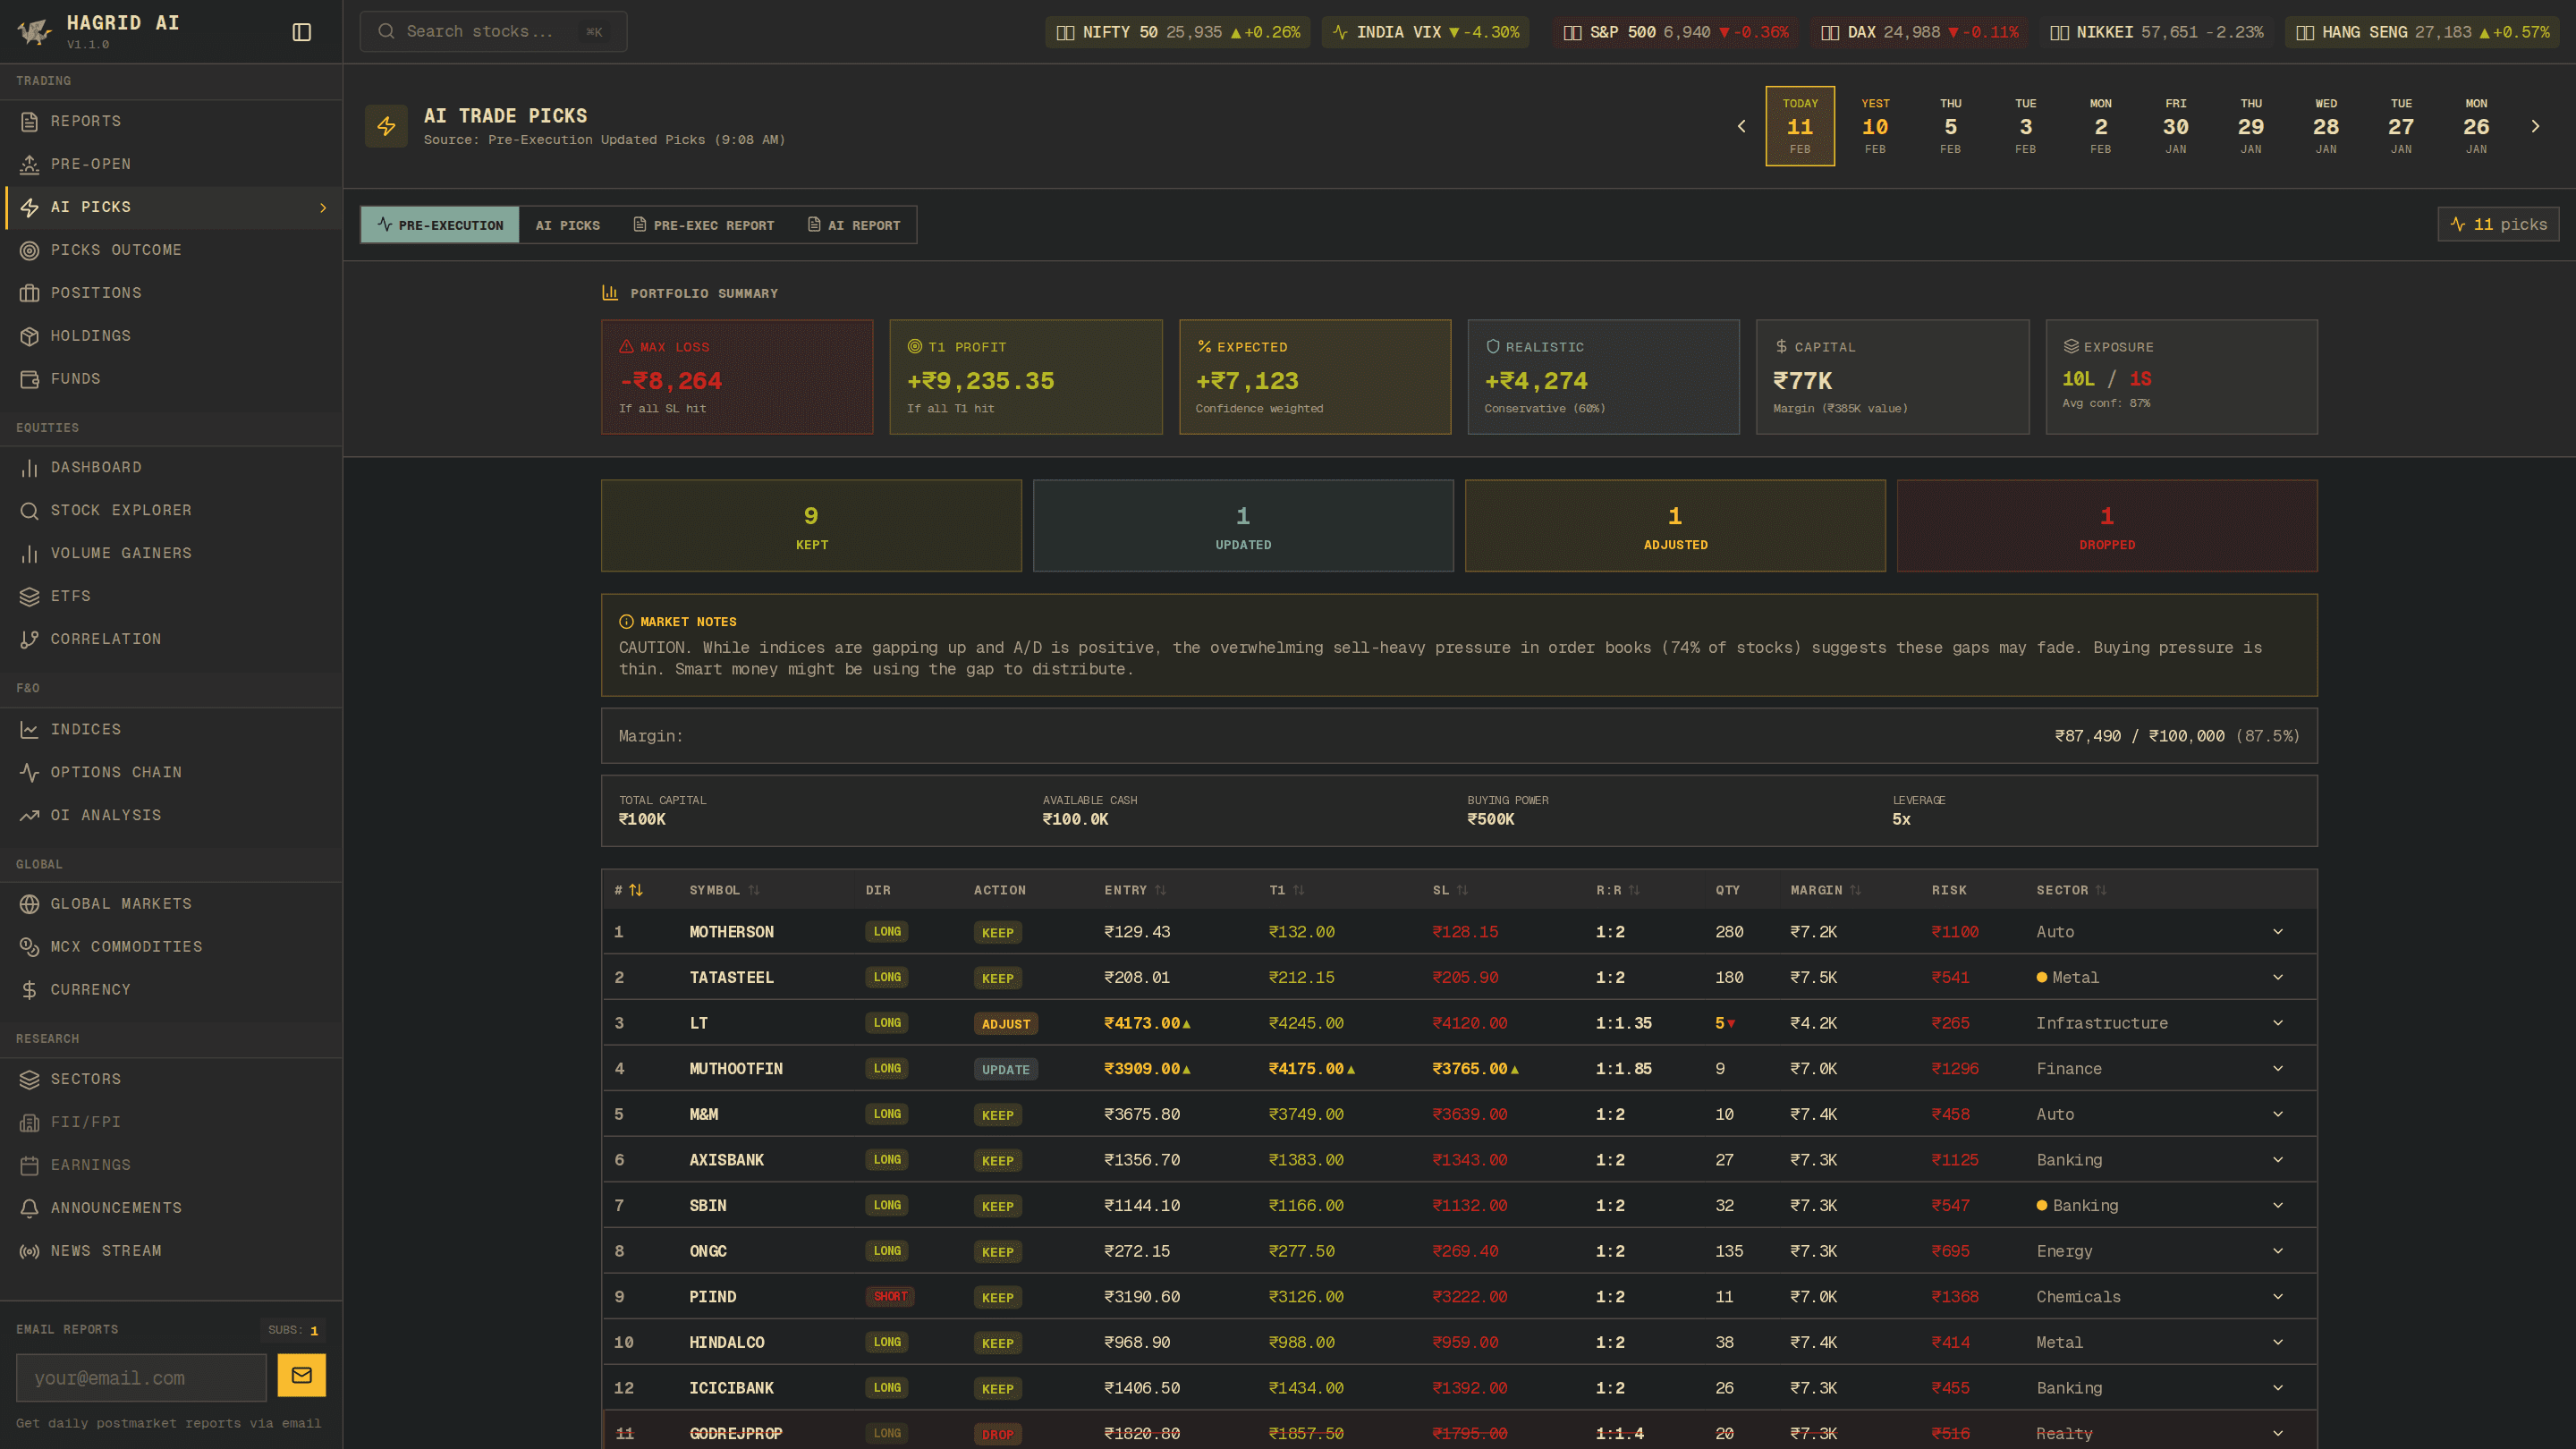
Task: Open the Correlation page
Action: (106, 639)
